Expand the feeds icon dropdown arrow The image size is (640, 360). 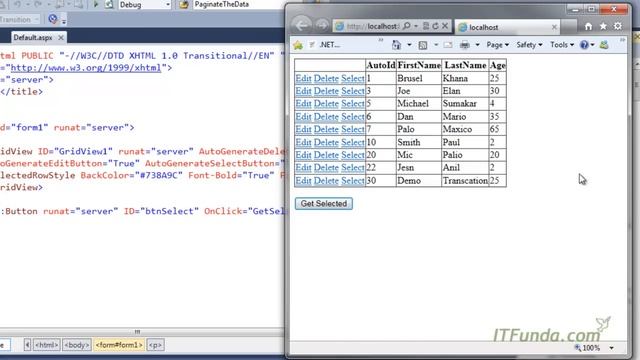point(436,45)
